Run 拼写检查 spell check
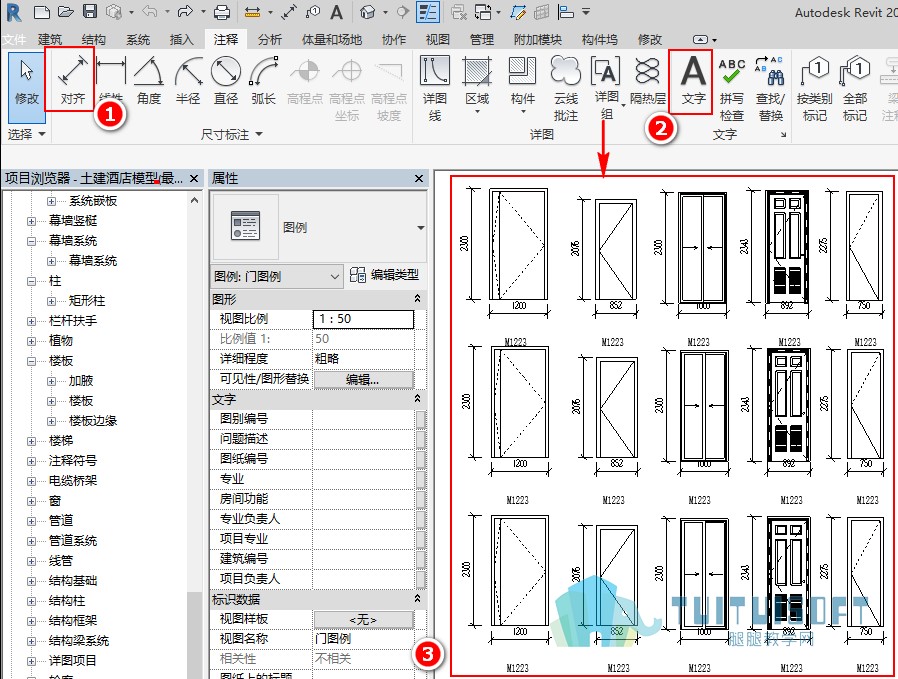The image size is (898, 679). (x=731, y=89)
